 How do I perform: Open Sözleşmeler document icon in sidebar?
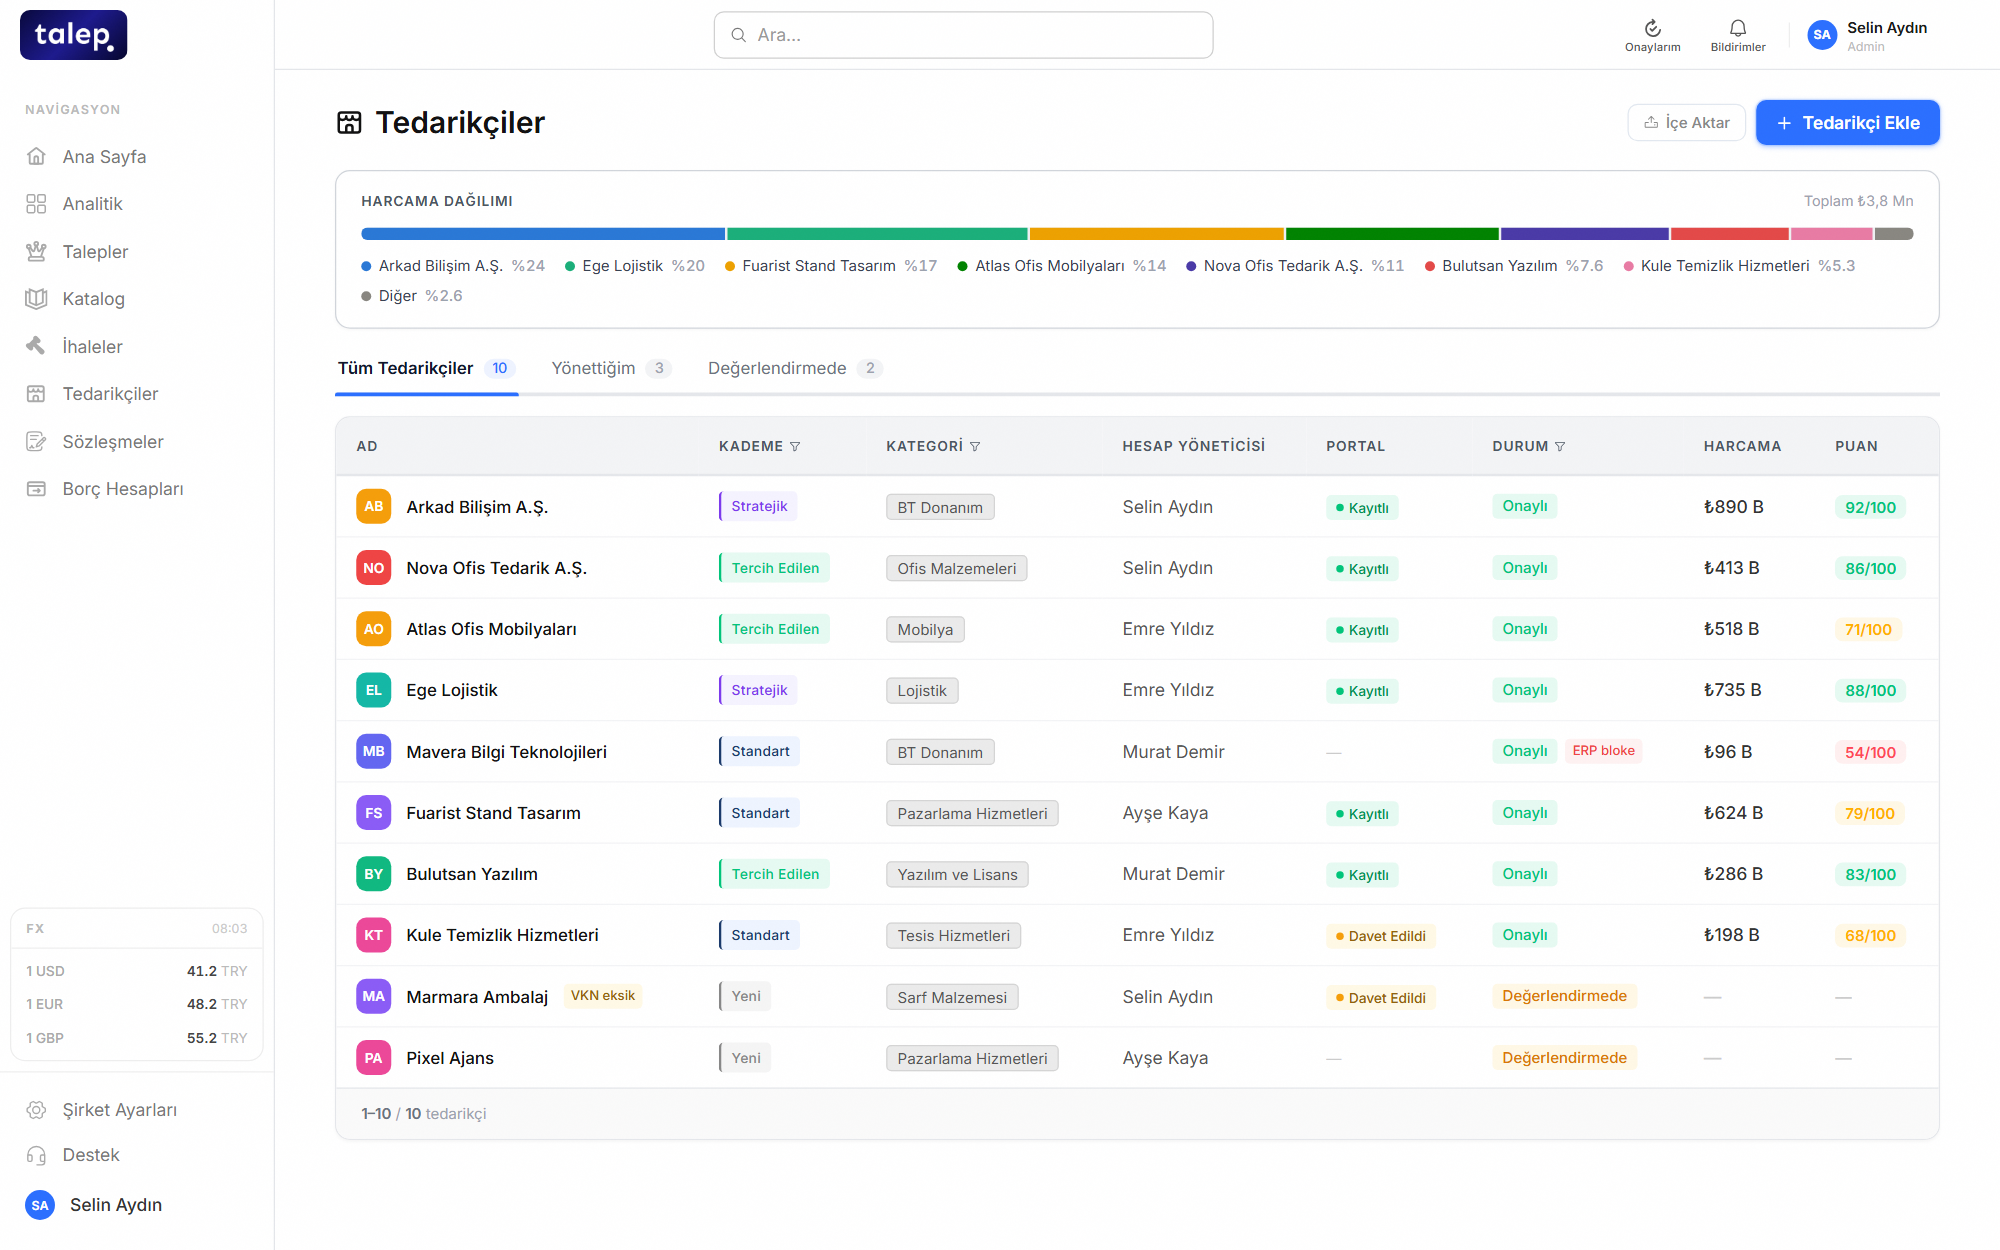[36, 441]
